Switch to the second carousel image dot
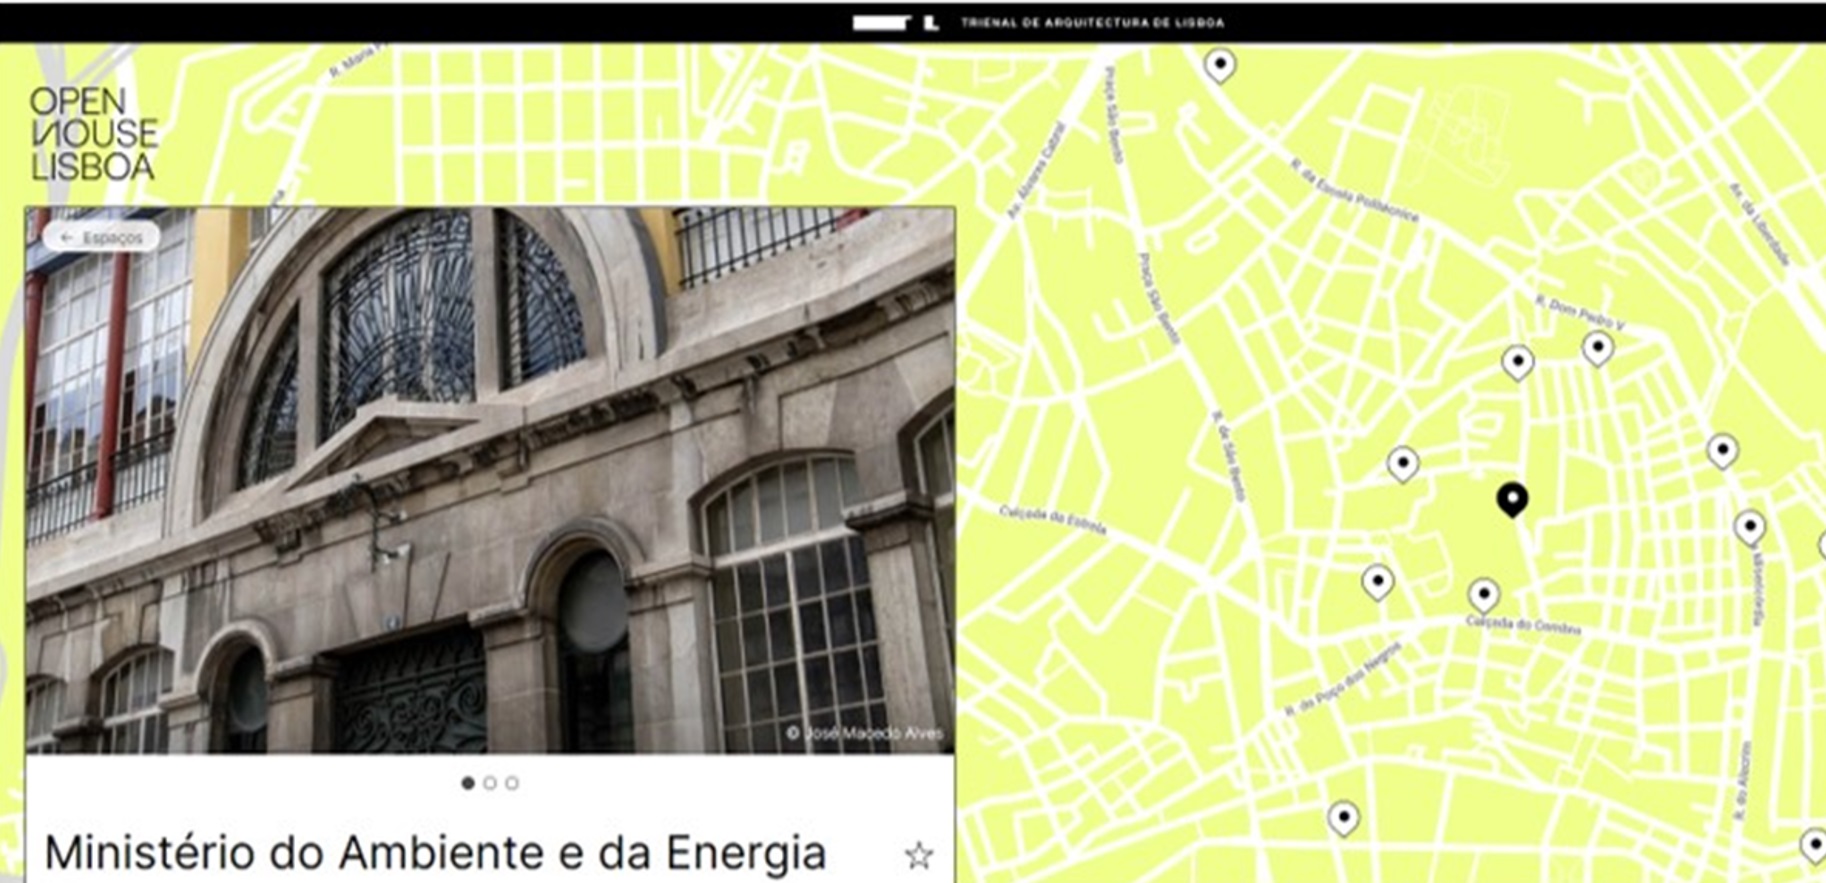 [x=490, y=783]
